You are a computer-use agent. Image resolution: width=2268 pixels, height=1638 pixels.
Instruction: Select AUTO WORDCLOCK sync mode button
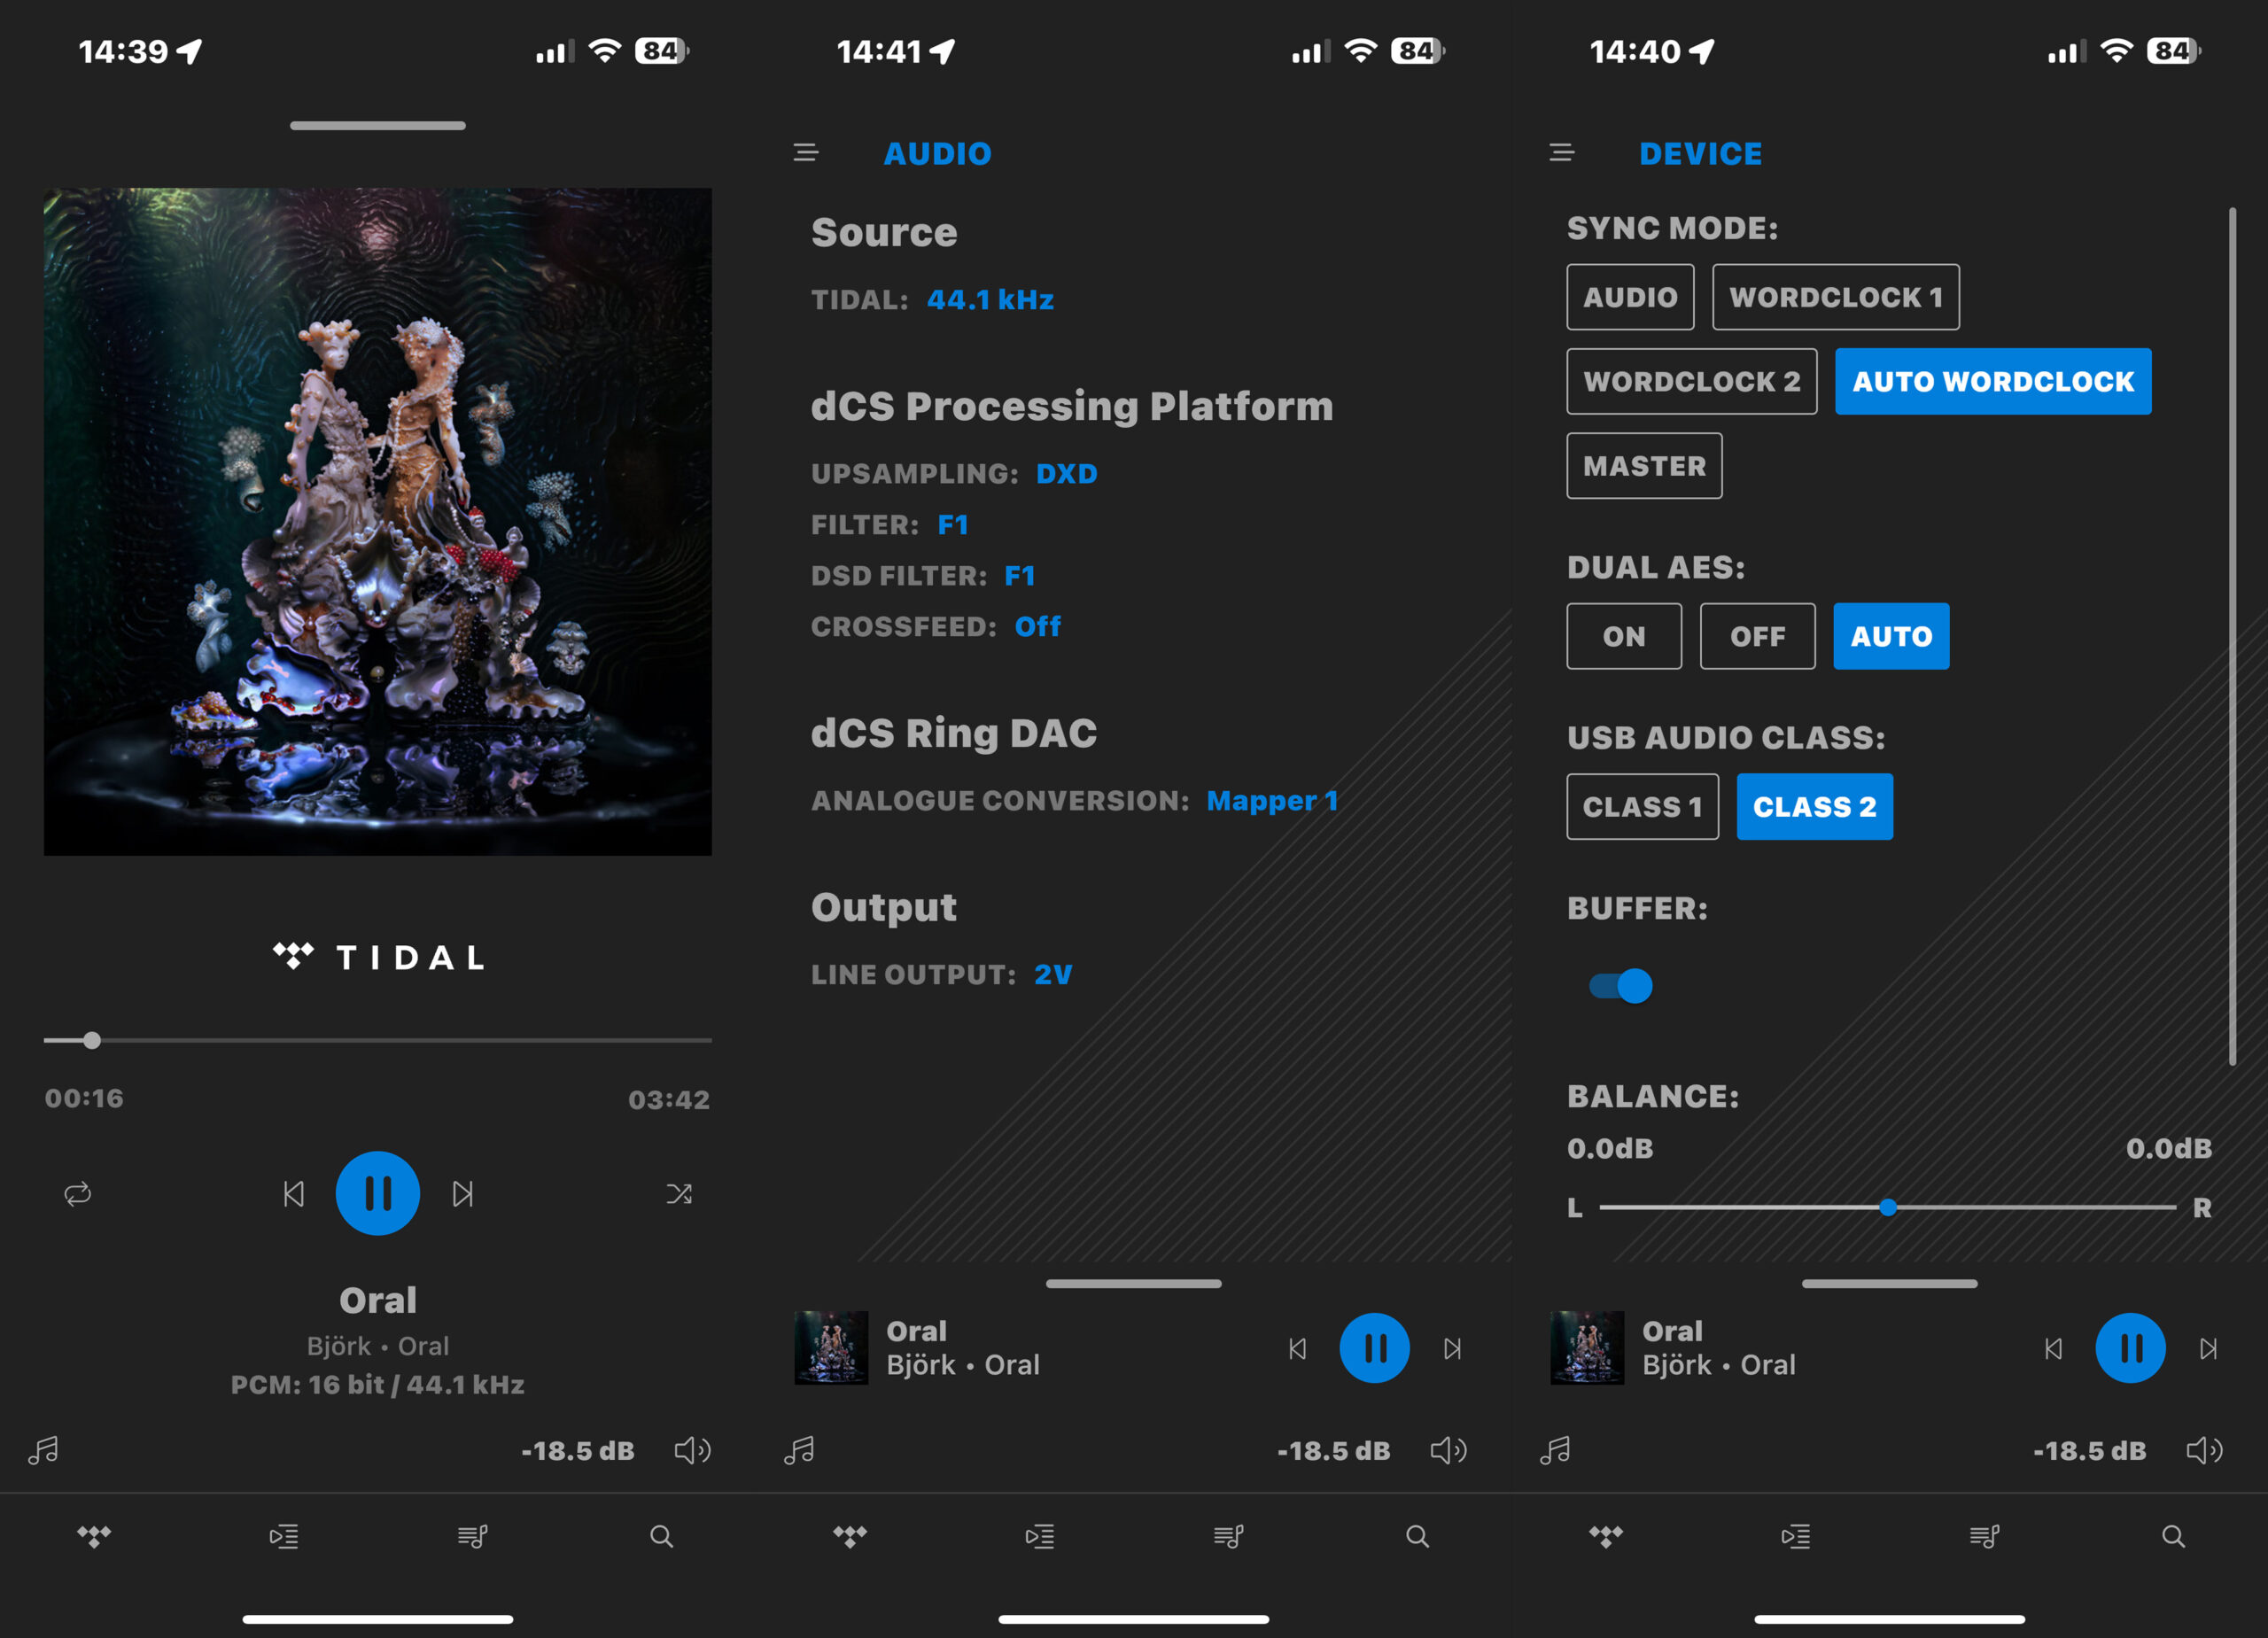click(1995, 380)
